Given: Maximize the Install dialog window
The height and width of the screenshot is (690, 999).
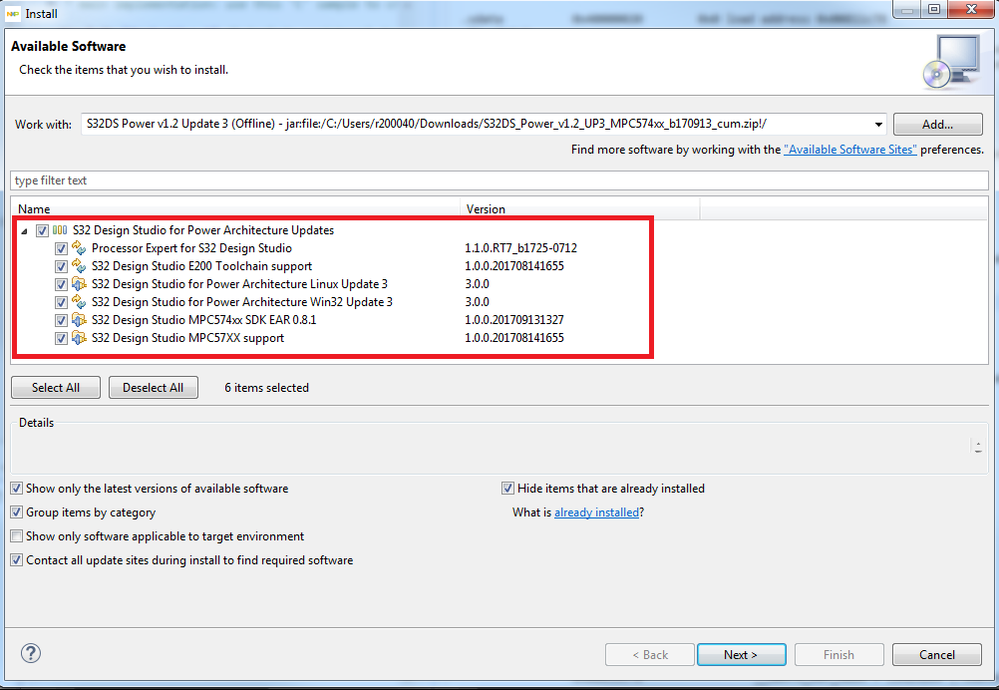Looking at the screenshot, I should [934, 10].
